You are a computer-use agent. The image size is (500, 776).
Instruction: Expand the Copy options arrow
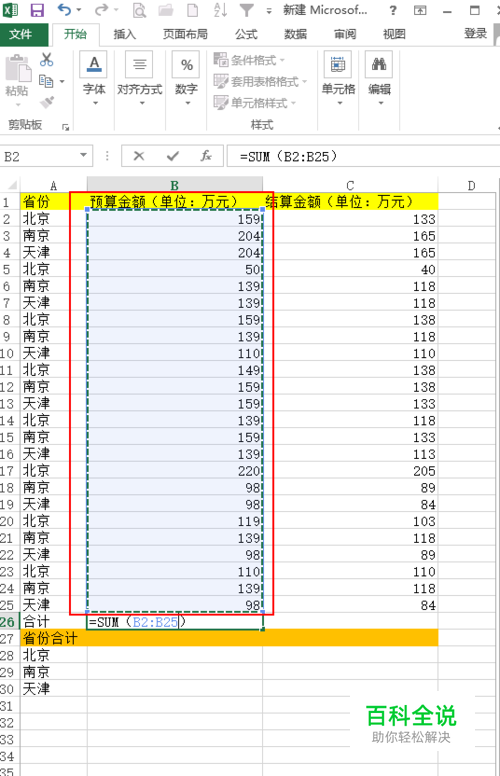pos(62,81)
